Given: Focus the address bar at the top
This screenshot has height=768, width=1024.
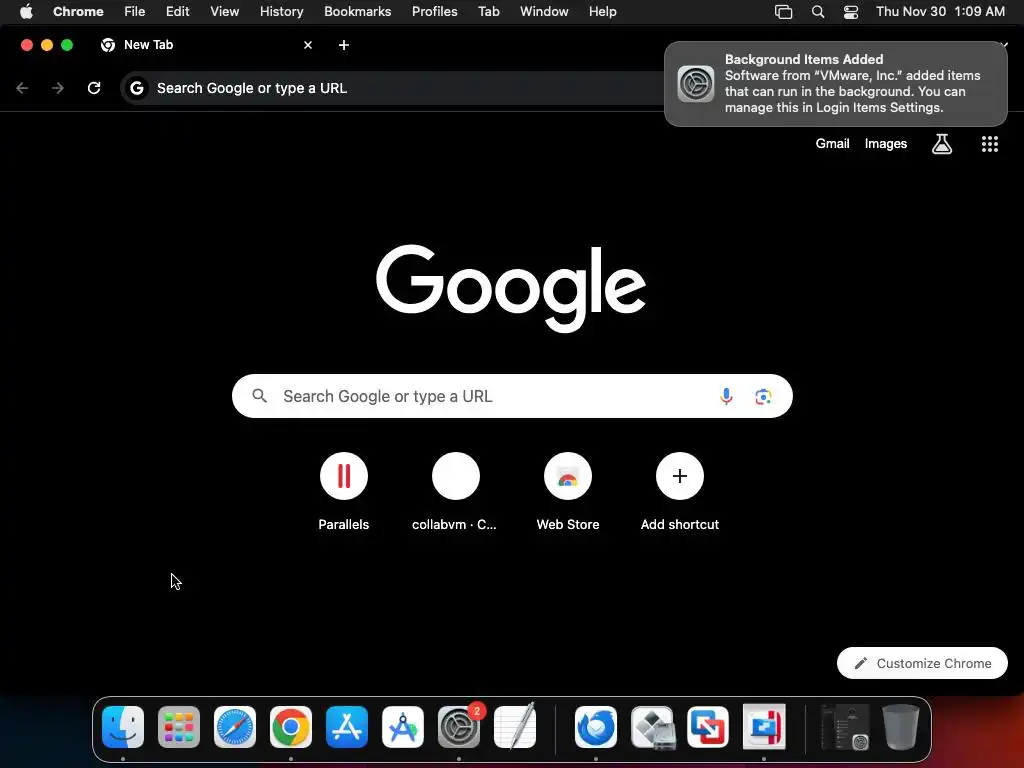Looking at the screenshot, I should click(x=392, y=88).
